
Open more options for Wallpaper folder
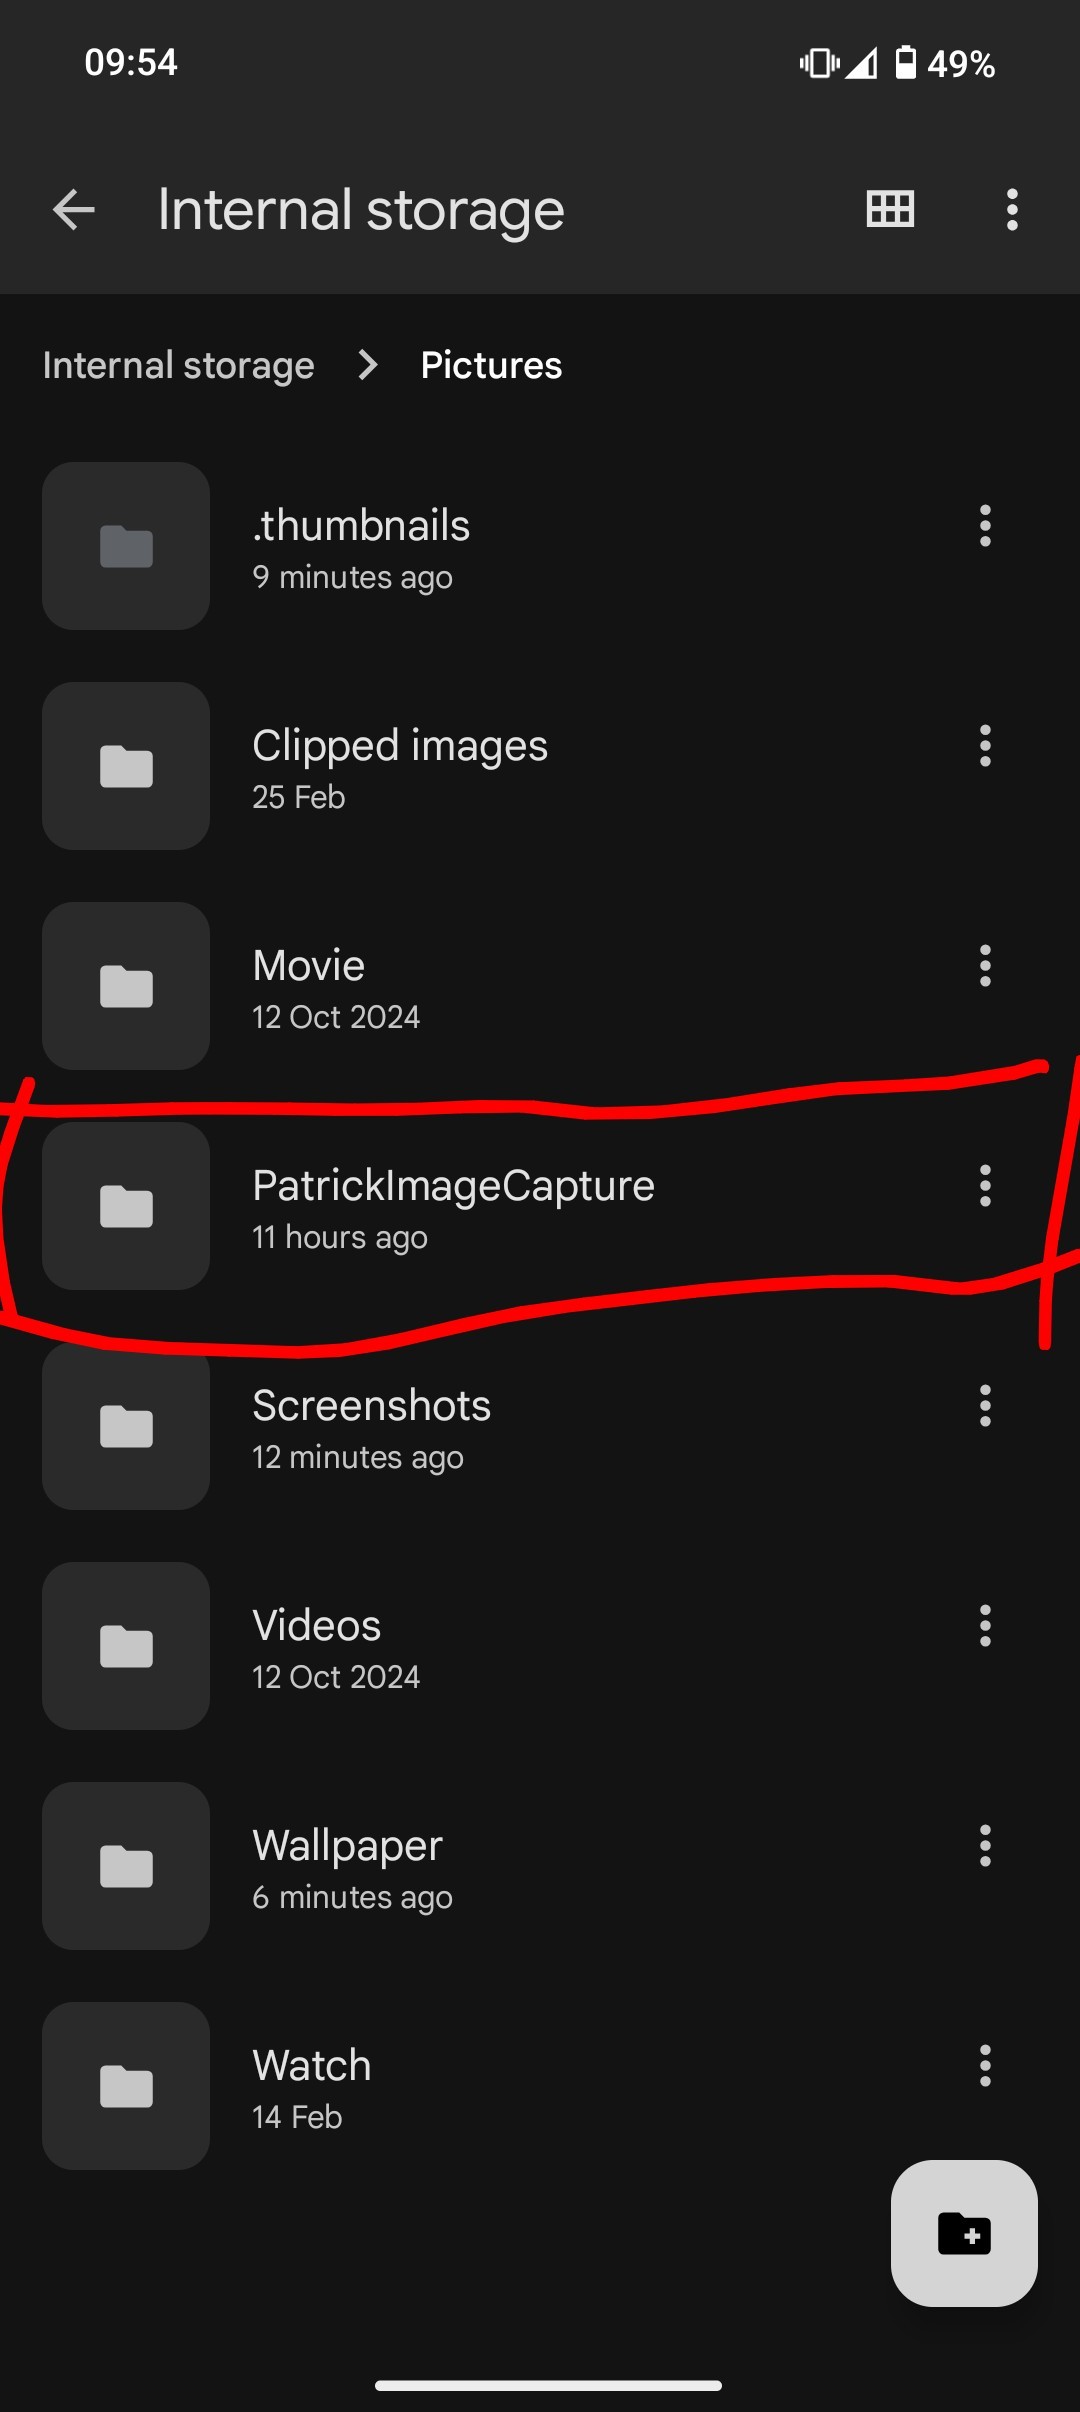pyautogui.click(x=985, y=1846)
